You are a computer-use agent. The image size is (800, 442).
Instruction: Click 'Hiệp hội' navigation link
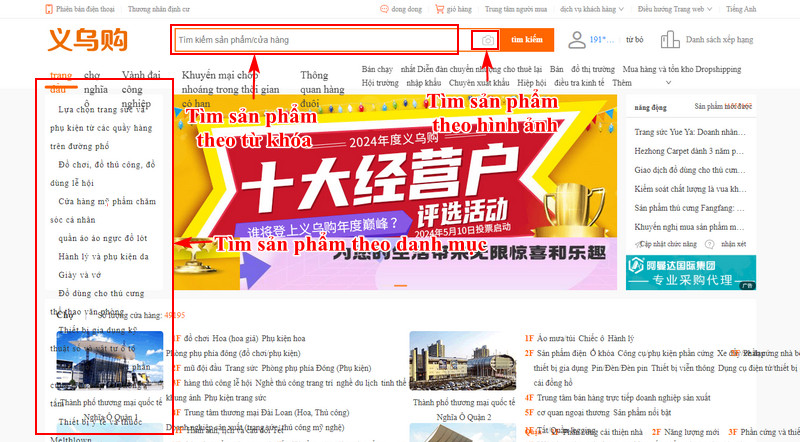click(532, 83)
